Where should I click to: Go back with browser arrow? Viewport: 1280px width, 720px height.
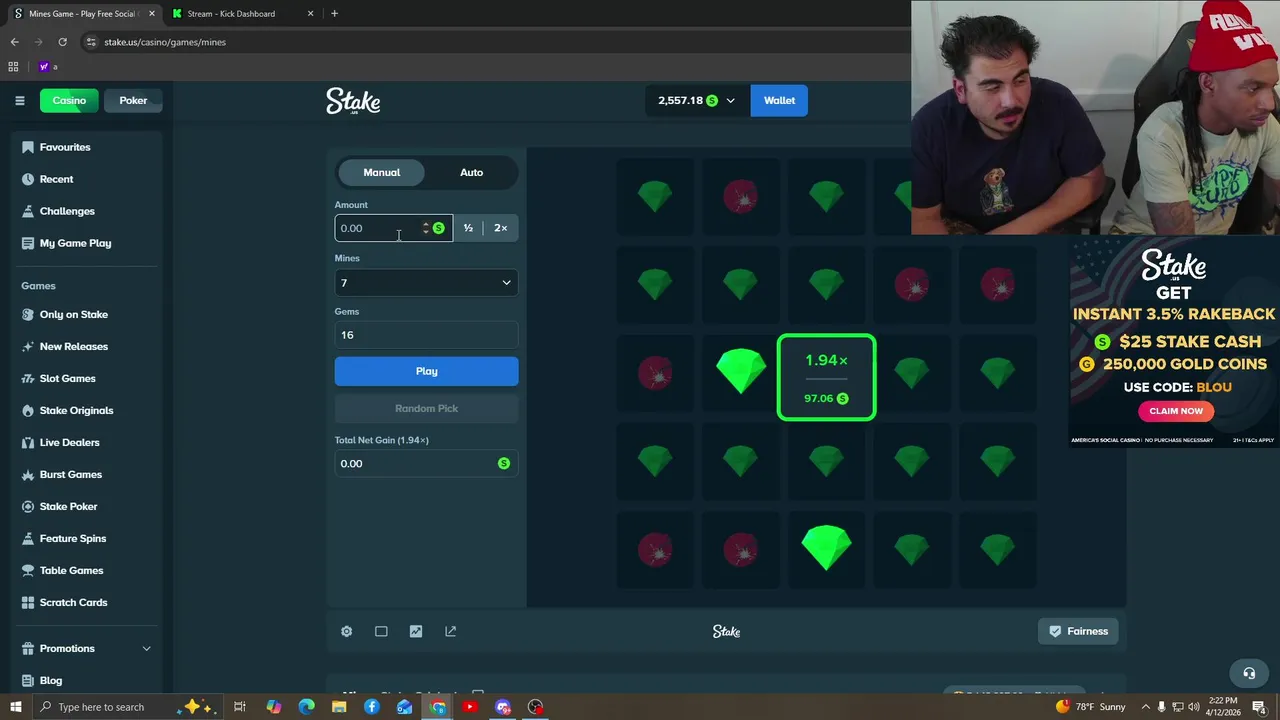click(14, 42)
